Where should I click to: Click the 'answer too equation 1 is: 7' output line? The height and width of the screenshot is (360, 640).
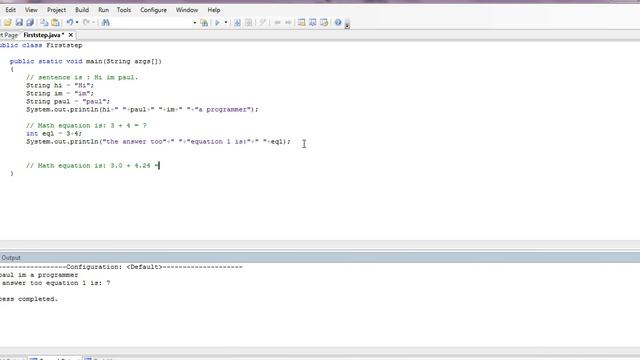(56, 283)
